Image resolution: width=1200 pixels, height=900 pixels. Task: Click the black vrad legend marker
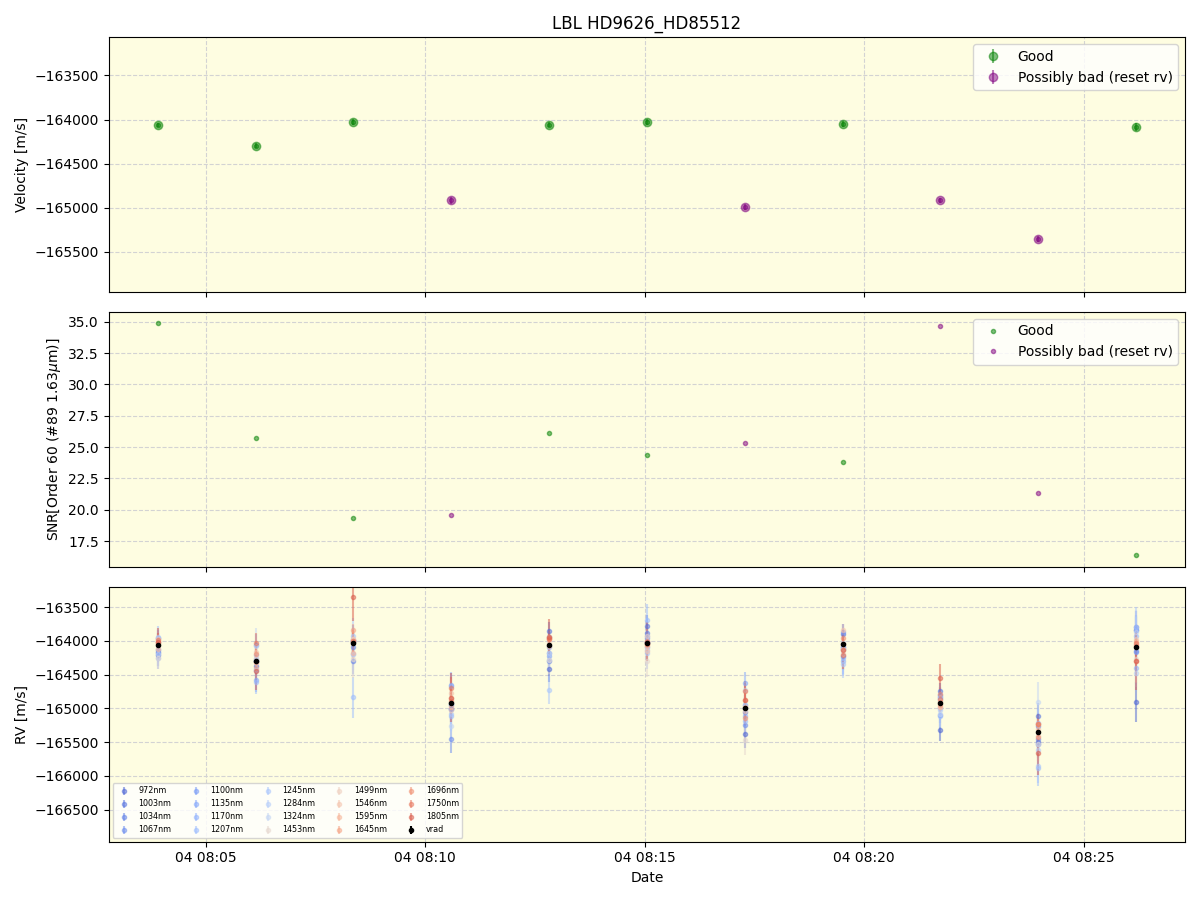[x=412, y=829]
